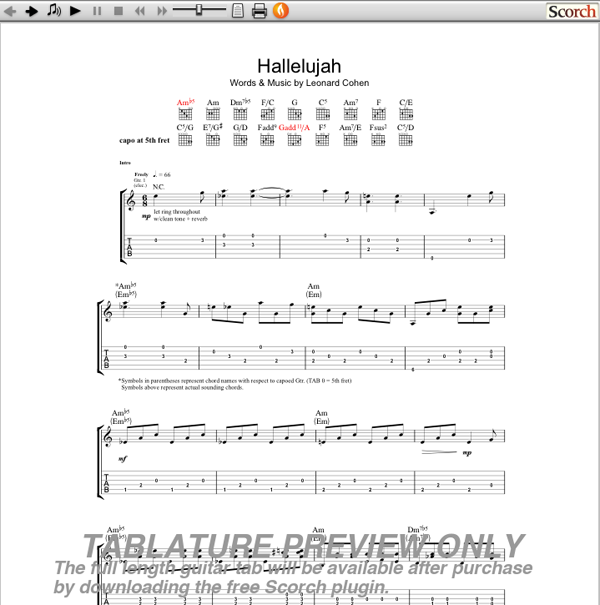Start playback of the Hallelujah score
This screenshot has width=600, height=605.
(x=75, y=11)
